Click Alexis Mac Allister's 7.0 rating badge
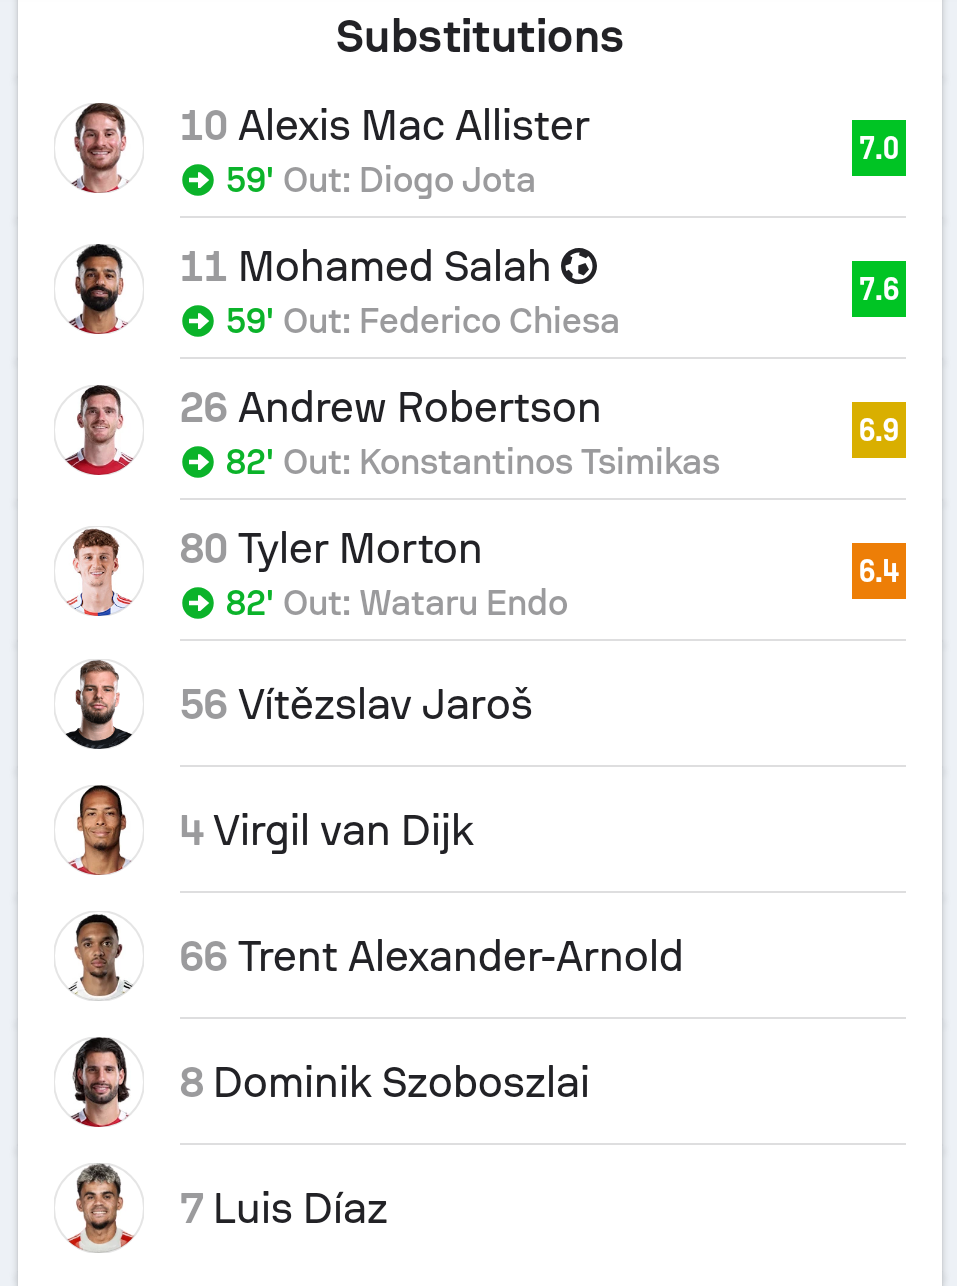 tap(878, 148)
